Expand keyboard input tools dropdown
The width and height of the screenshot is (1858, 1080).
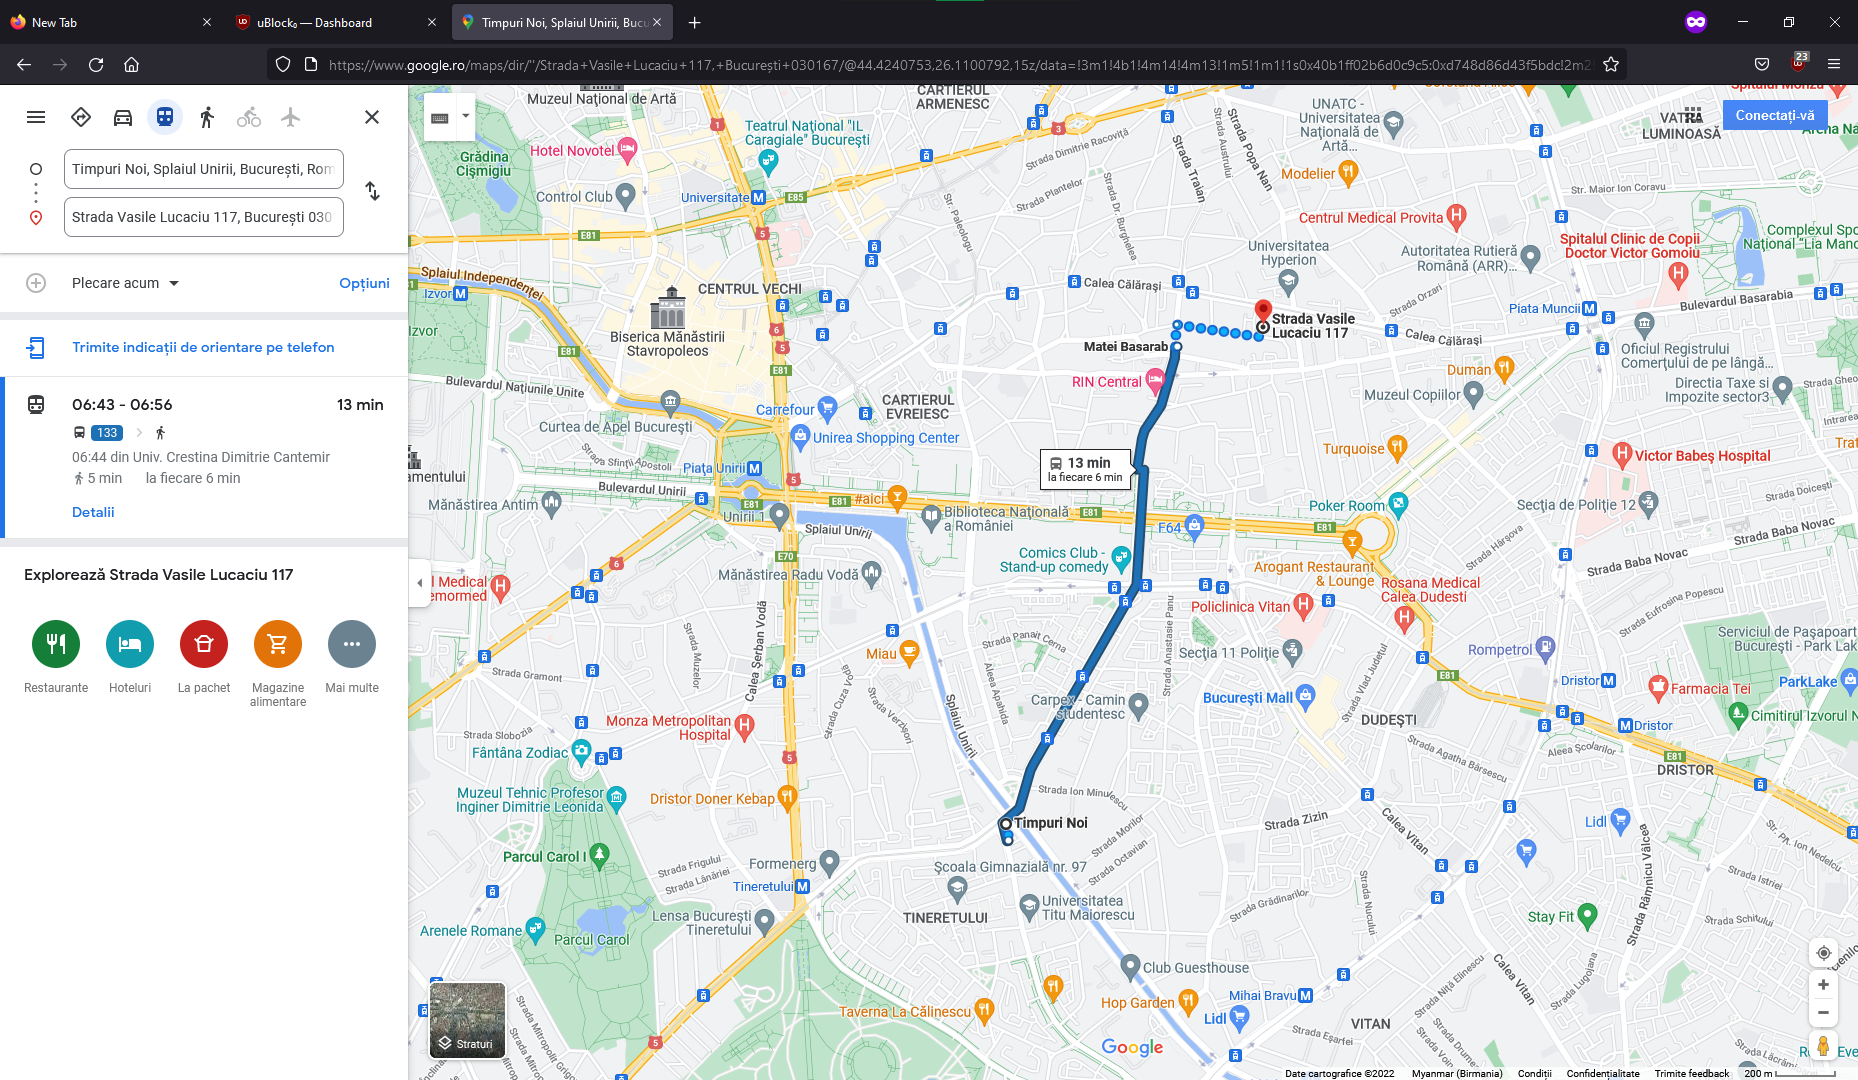(x=466, y=116)
